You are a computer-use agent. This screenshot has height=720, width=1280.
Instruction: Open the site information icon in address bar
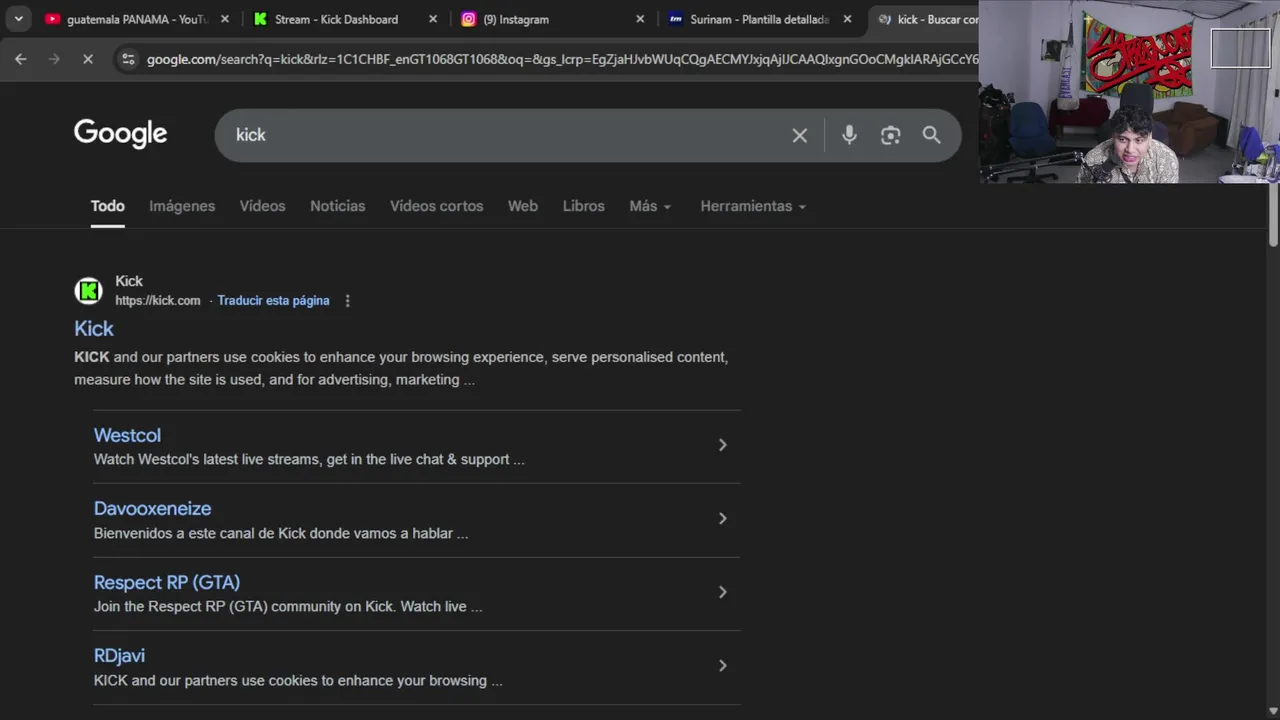pos(128,59)
